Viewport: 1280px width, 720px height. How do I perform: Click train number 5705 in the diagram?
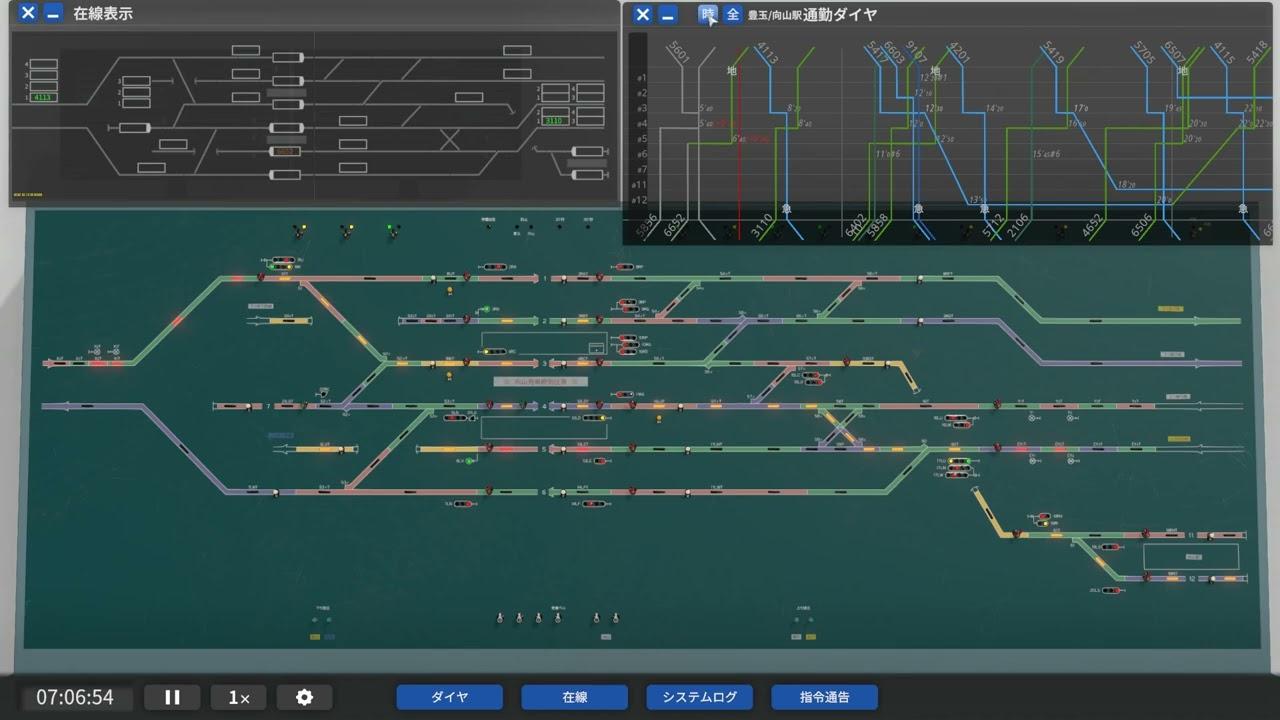click(1145, 54)
